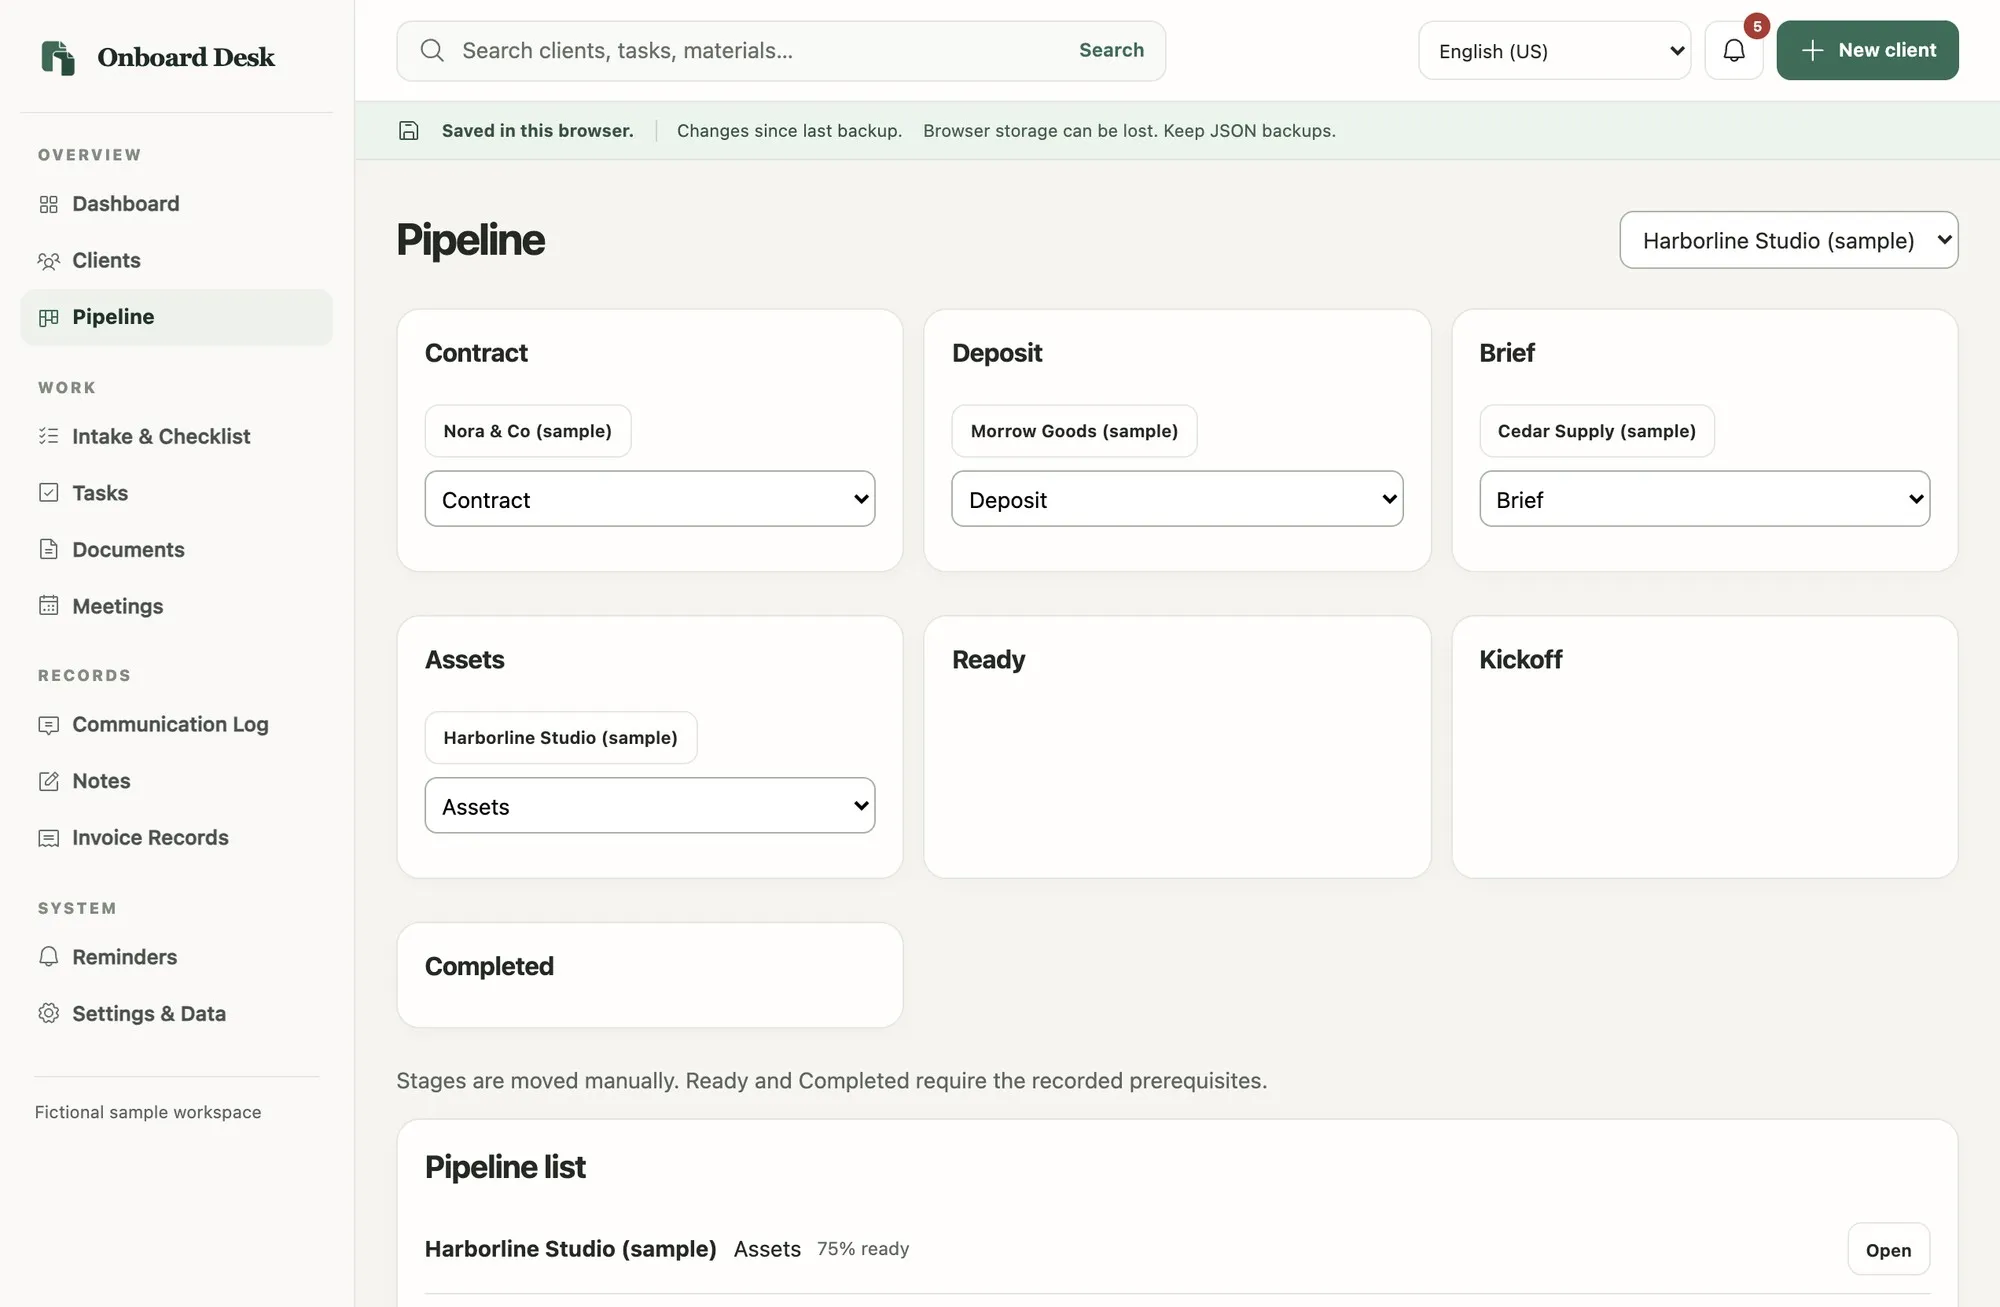Open Morrow Goods Deposit stage dropdown
Image resolution: width=2000 pixels, height=1307 pixels.
[1177, 499]
